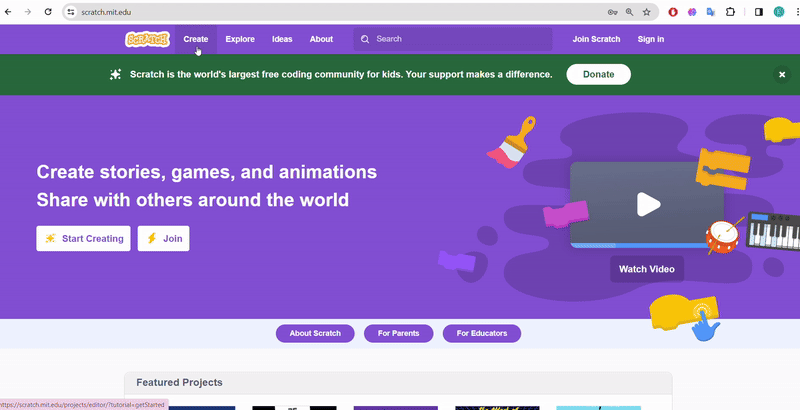Click the Donate button
This screenshot has width=800, height=410.
[x=598, y=74]
